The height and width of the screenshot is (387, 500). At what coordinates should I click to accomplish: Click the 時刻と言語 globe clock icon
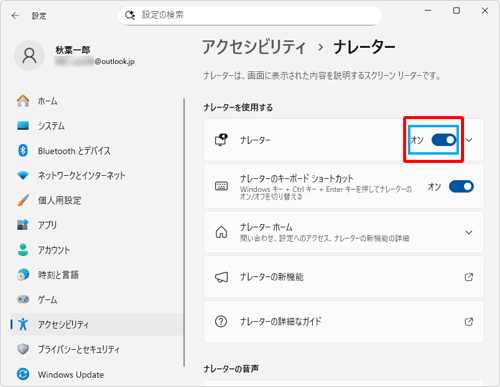(23, 275)
